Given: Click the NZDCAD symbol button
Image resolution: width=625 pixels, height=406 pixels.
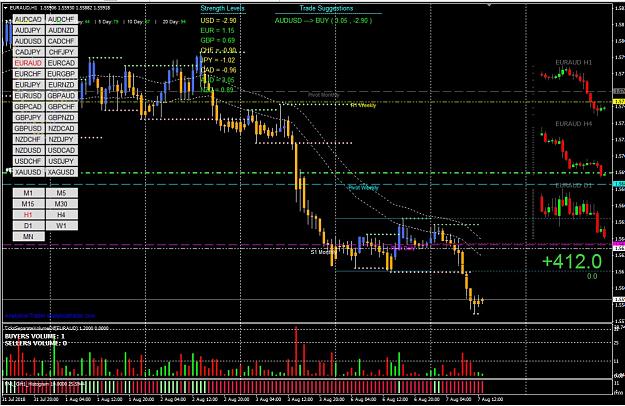Looking at the screenshot, I should point(61,128).
